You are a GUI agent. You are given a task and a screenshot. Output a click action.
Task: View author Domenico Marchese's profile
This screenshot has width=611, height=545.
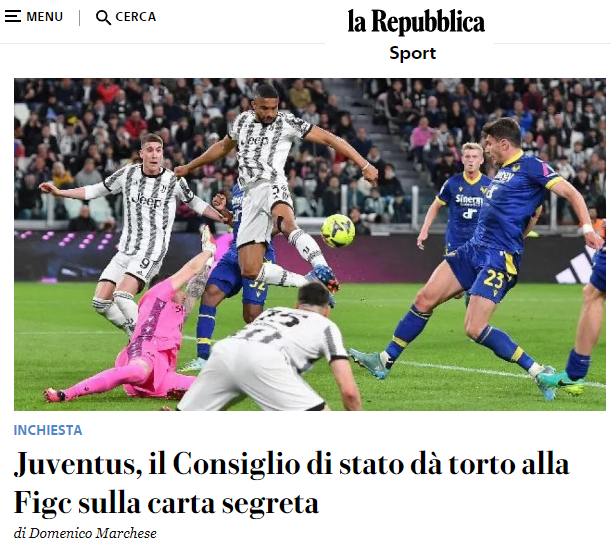pyautogui.click(x=93, y=533)
